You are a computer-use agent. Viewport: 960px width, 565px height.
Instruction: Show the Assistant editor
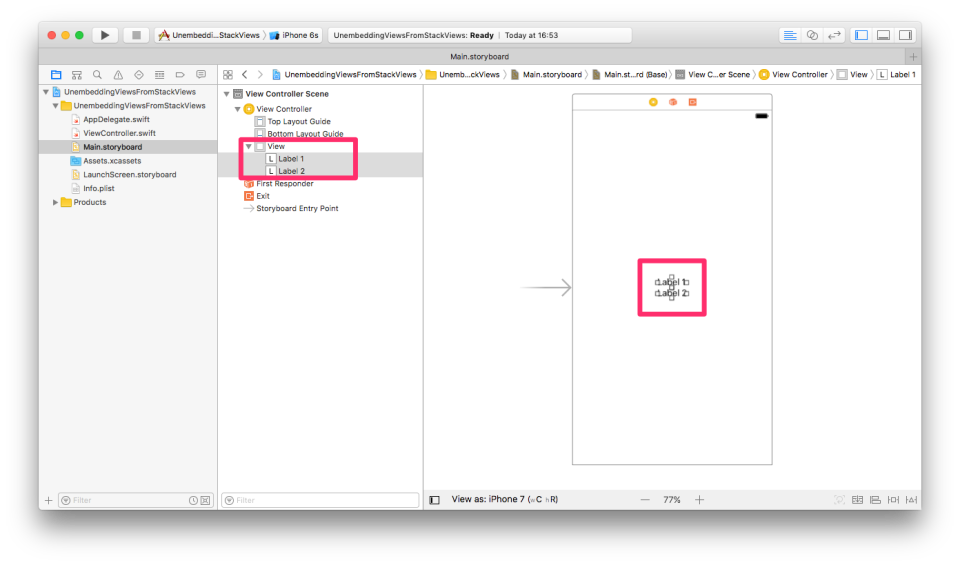pos(812,35)
